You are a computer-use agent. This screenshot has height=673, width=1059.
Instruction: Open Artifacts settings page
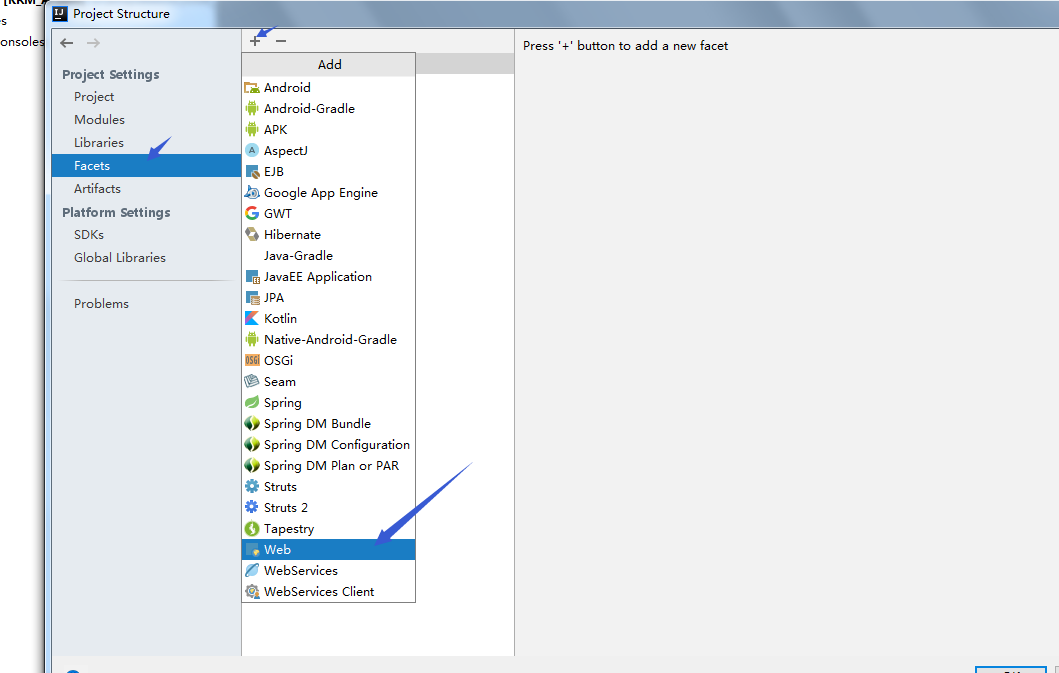(x=97, y=189)
